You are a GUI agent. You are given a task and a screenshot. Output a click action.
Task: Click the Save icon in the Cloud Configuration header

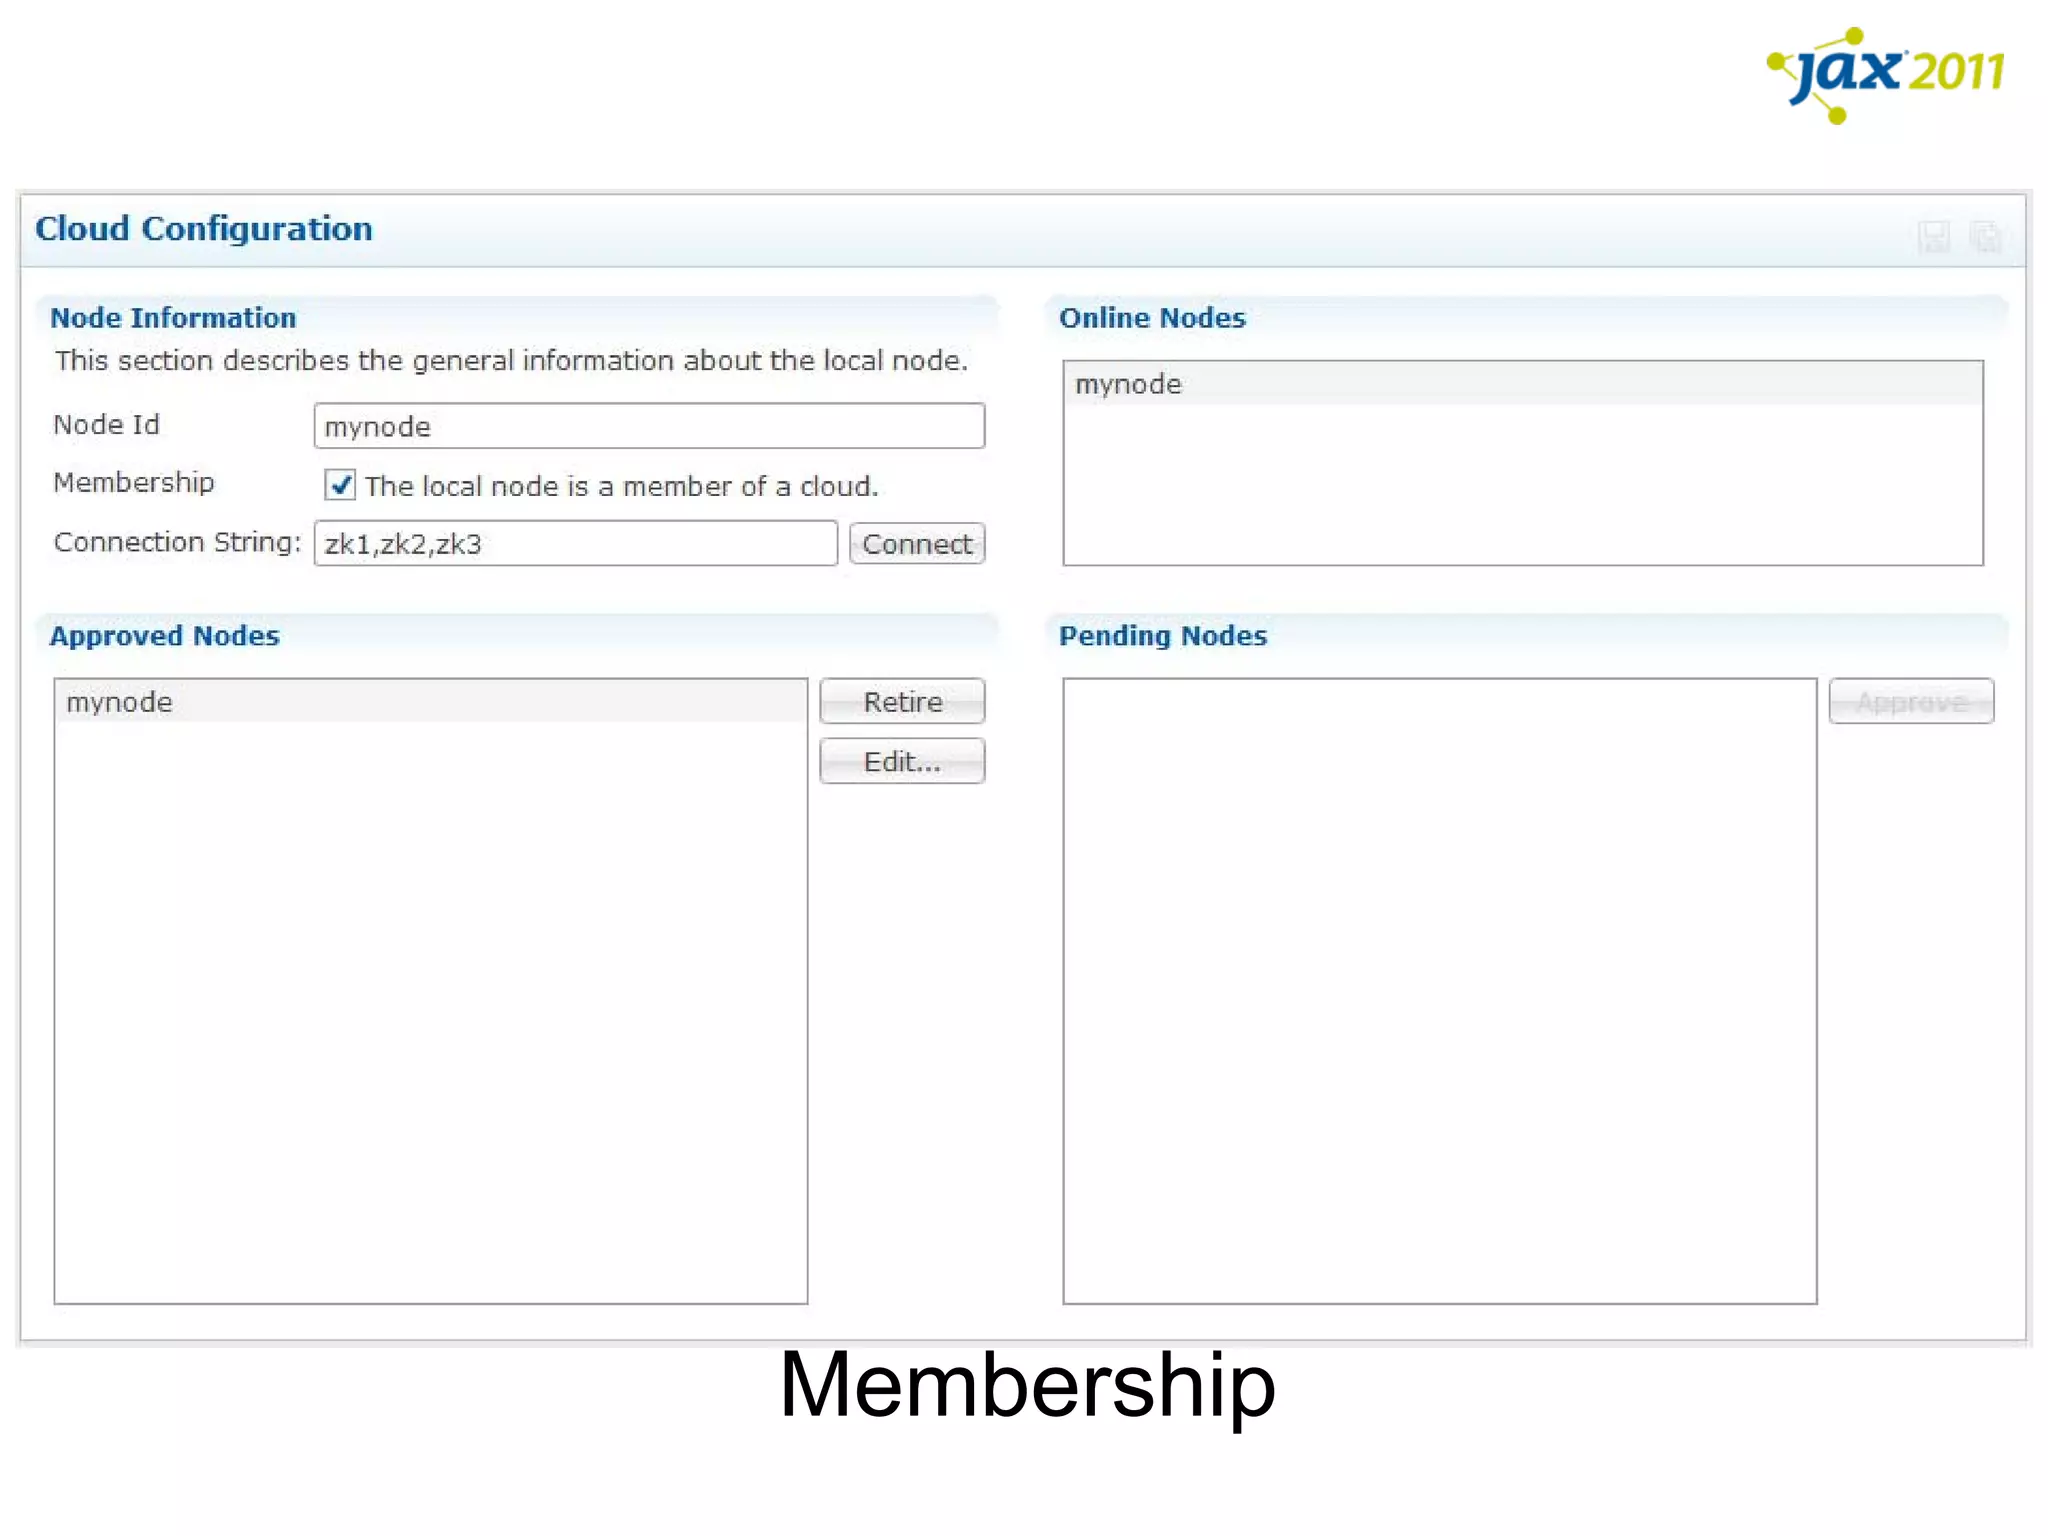pyautogui.click(x=1934, y=237)
